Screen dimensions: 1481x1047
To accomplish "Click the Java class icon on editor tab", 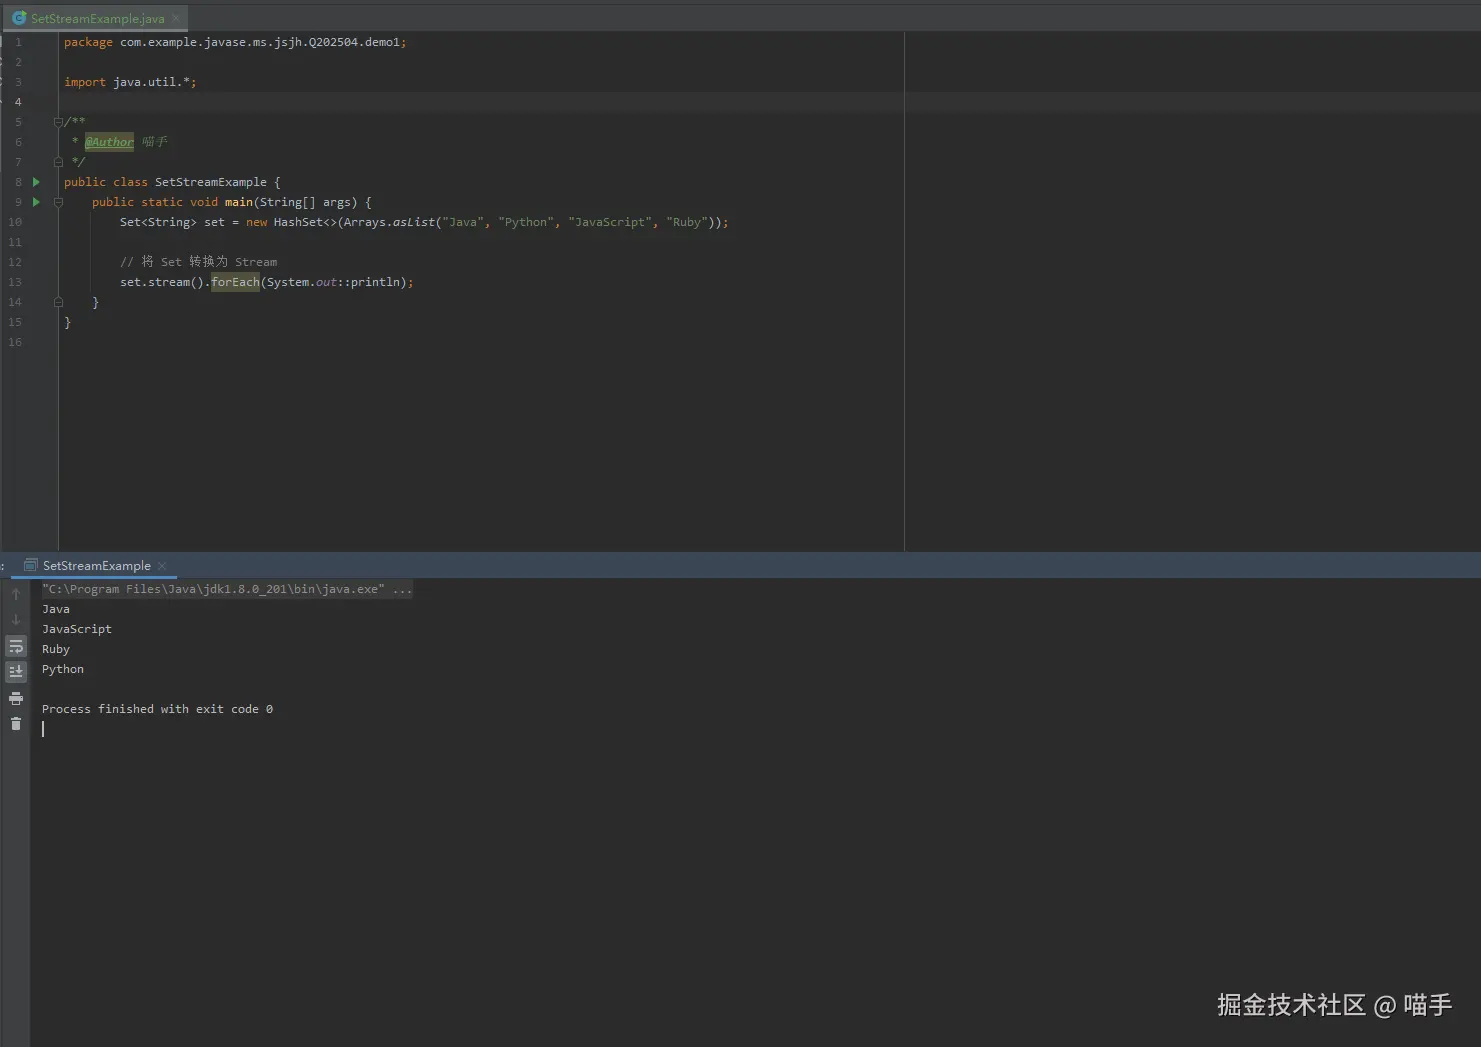I will (x=19, y=18).
